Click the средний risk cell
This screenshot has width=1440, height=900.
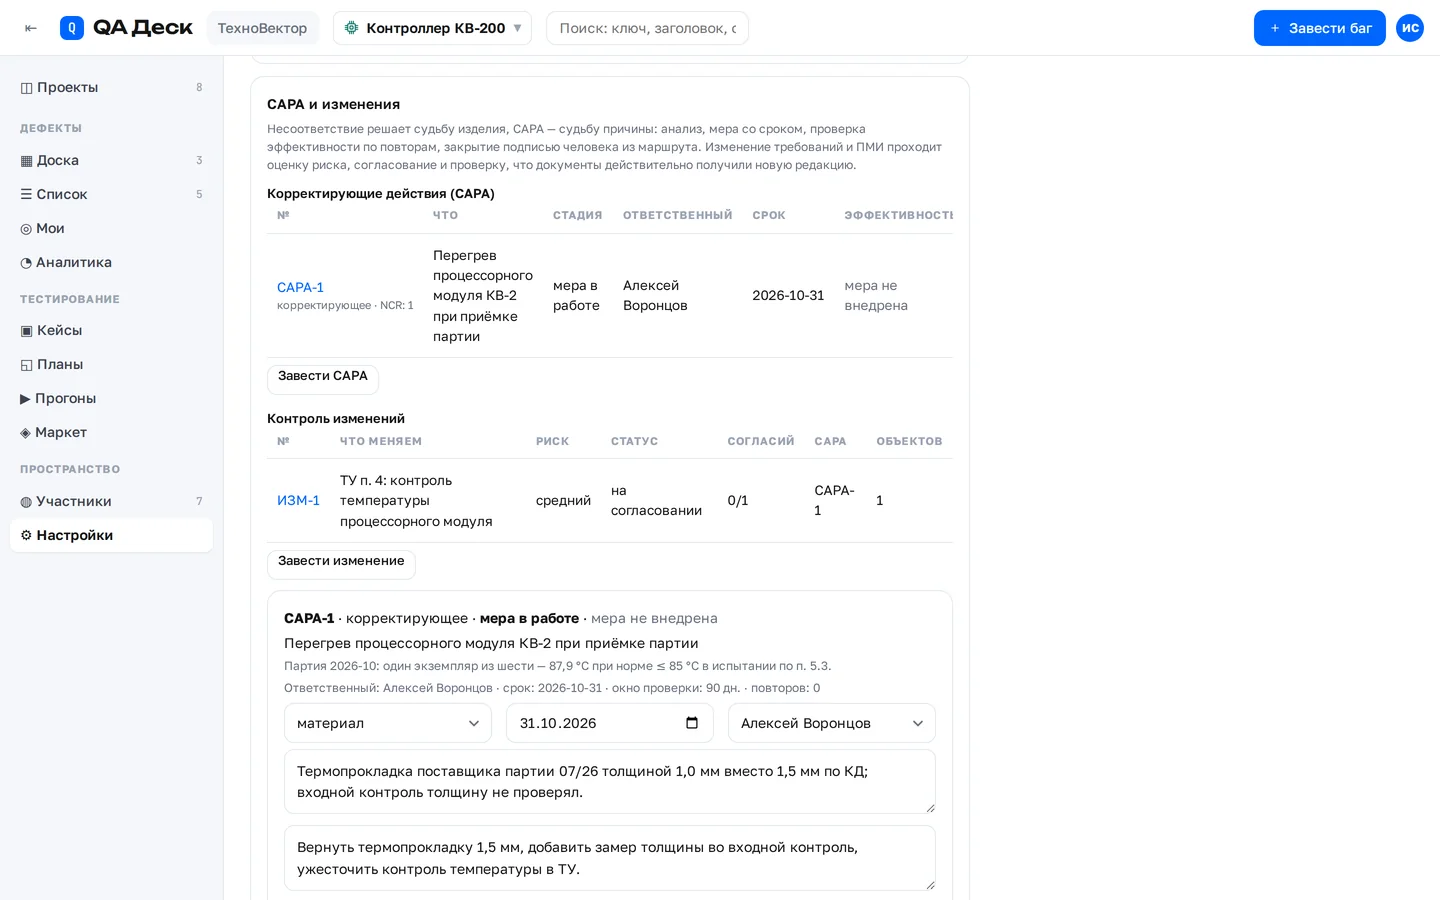click(x=563, y=500)
